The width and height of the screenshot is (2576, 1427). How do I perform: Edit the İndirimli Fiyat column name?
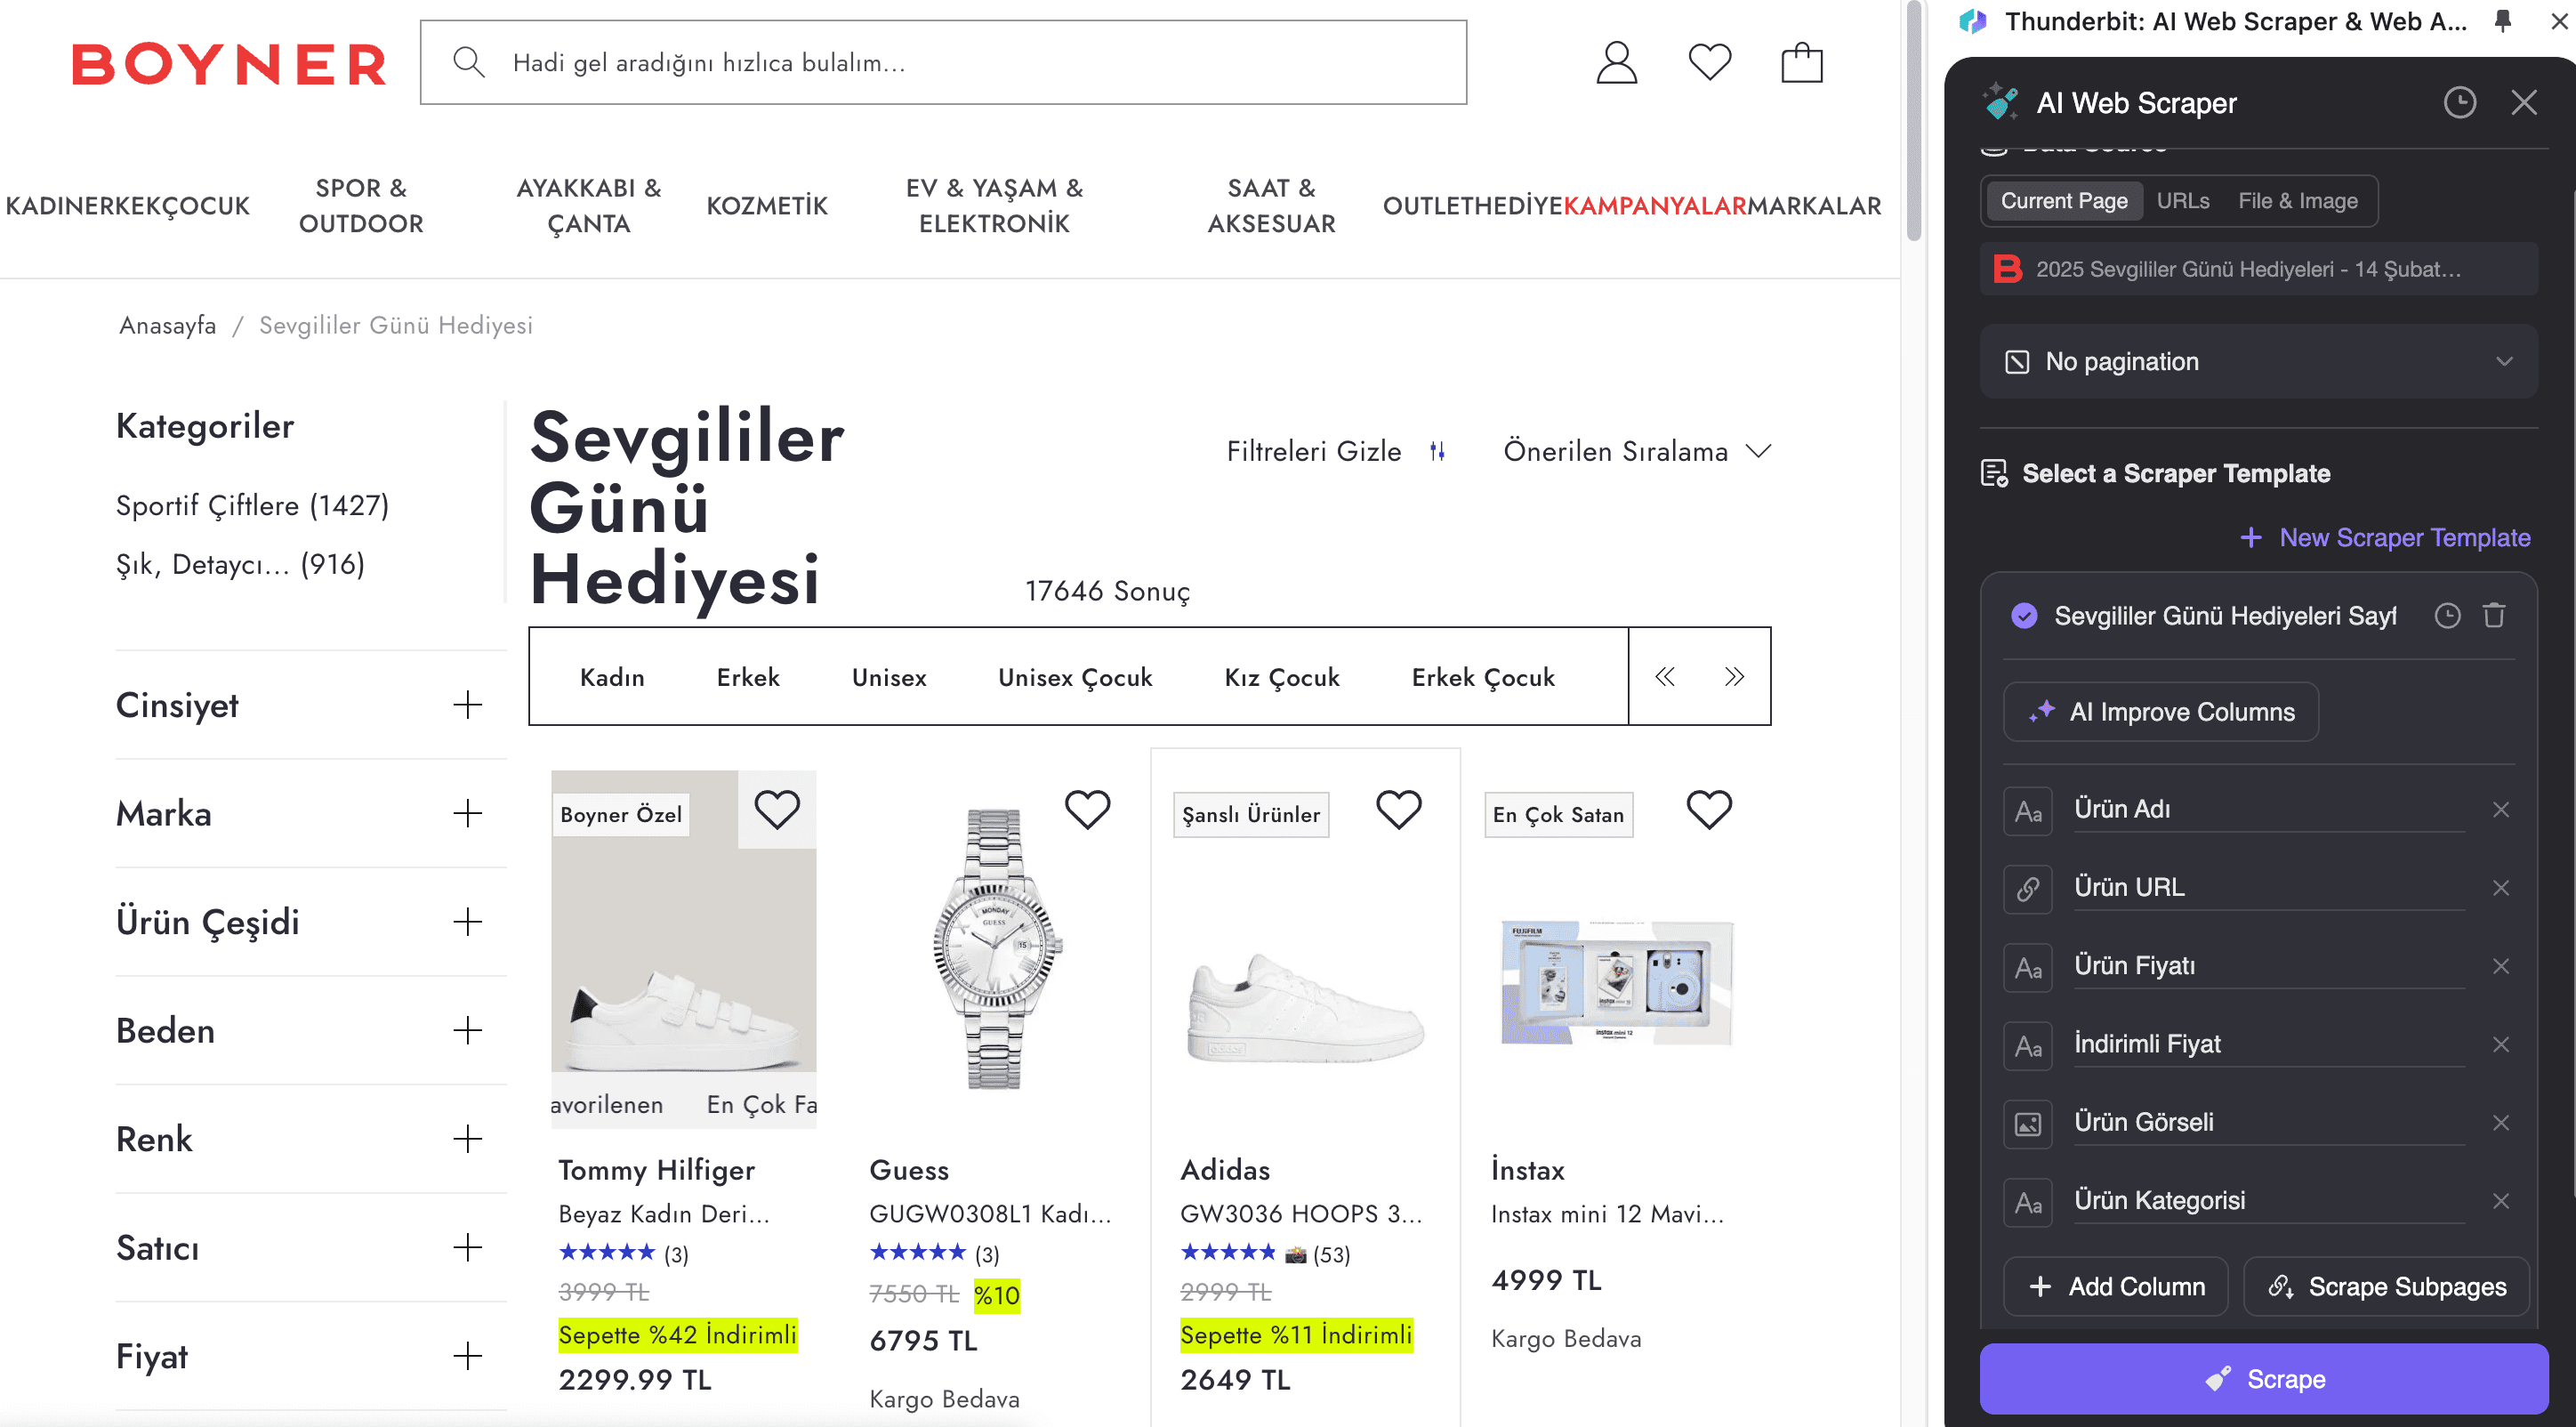pyautogui.click(x=2268, y=1045)
